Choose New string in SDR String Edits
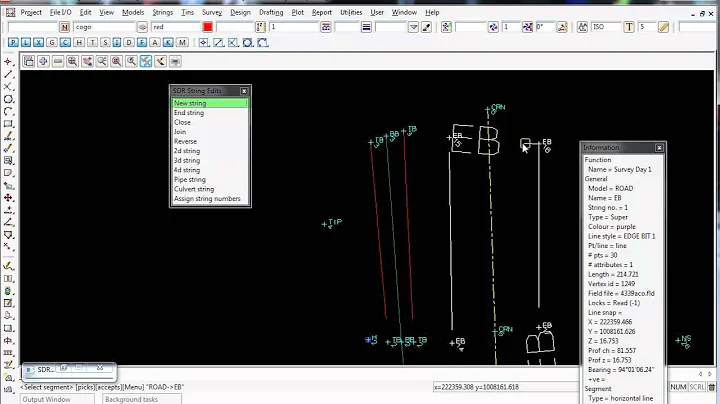Viewport: 720px width, 404px height. pos(210,103)
